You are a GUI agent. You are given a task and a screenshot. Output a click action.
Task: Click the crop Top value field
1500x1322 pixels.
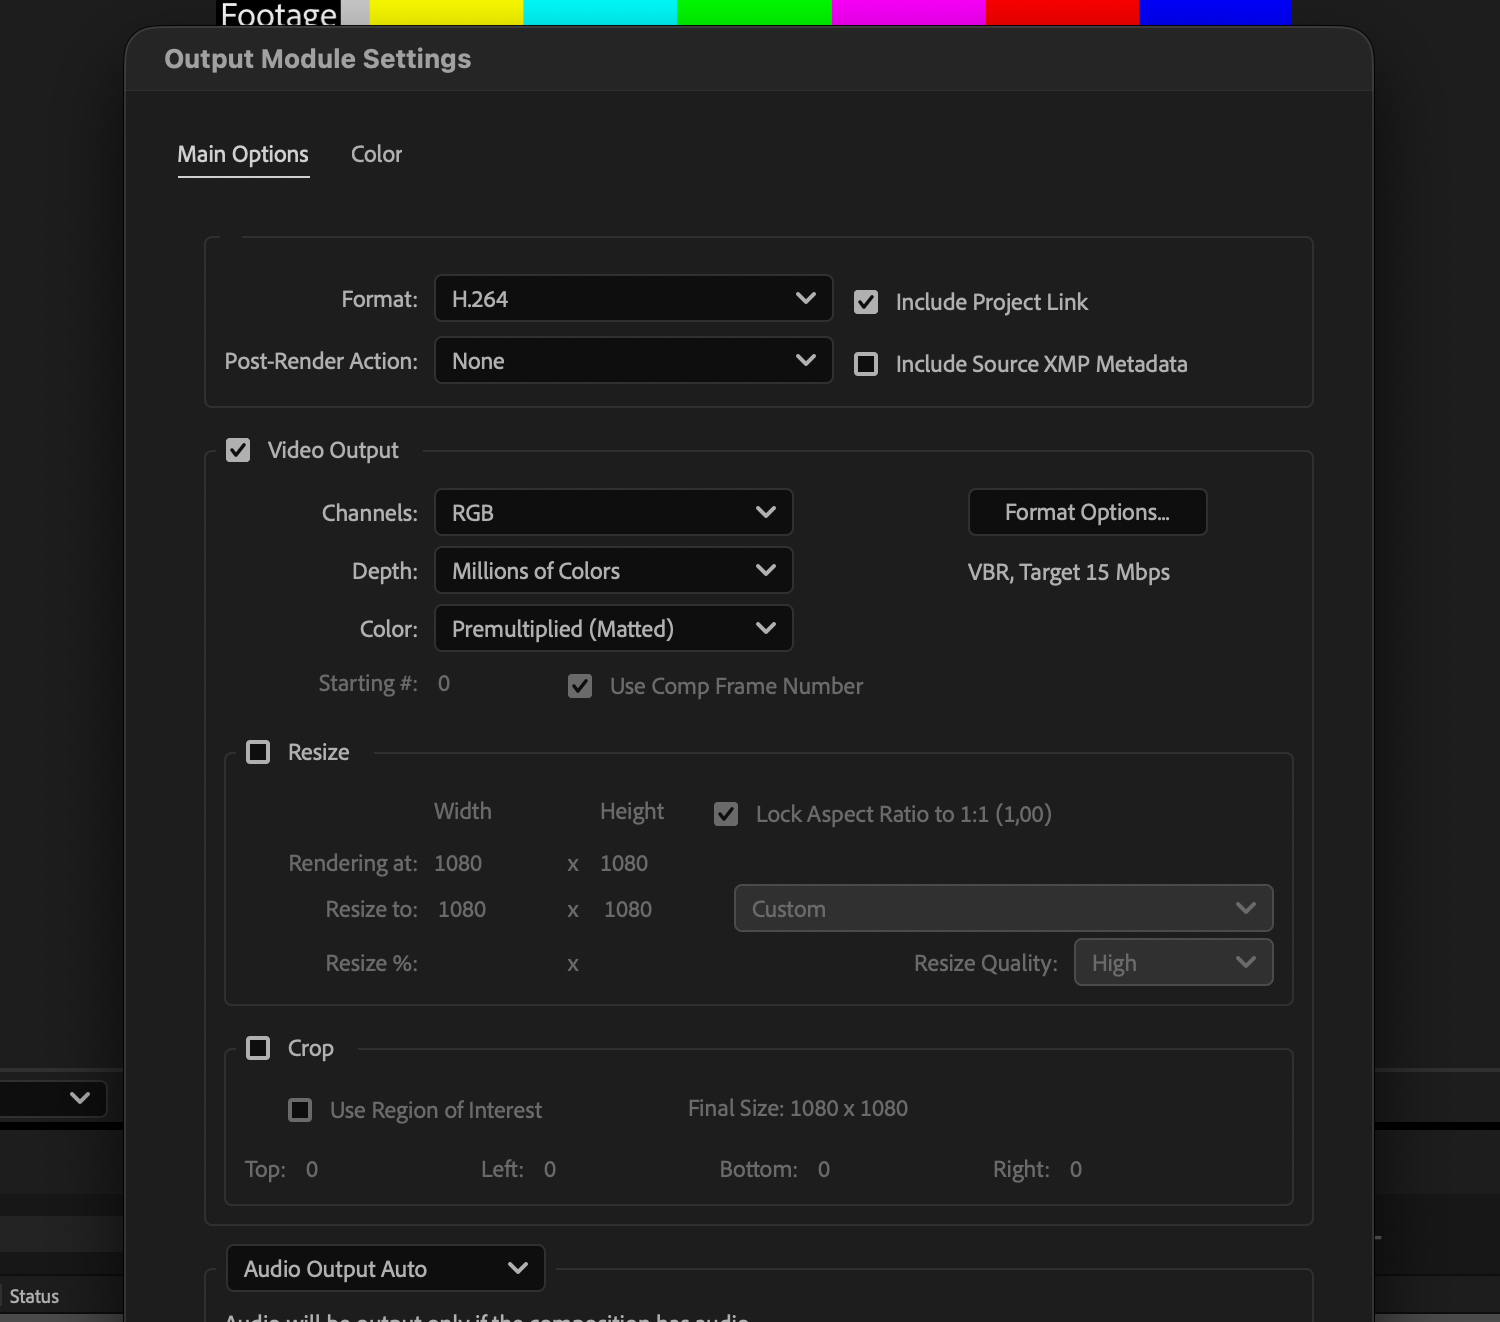pyautogui.click(x=312, y=1169)
